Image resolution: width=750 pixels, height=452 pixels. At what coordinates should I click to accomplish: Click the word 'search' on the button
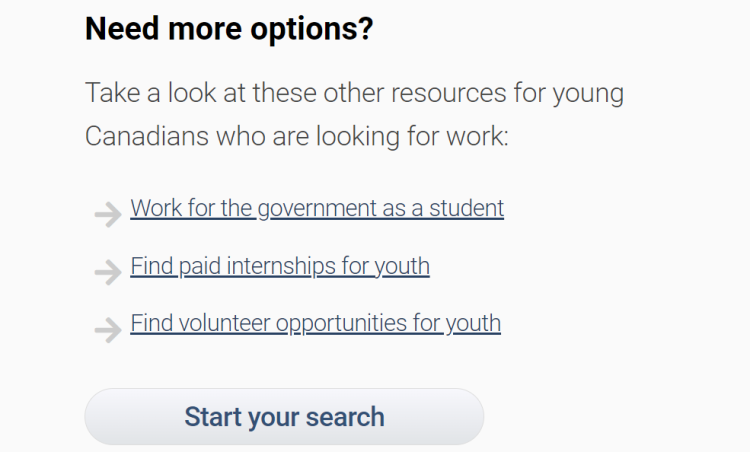pos(339,417)
